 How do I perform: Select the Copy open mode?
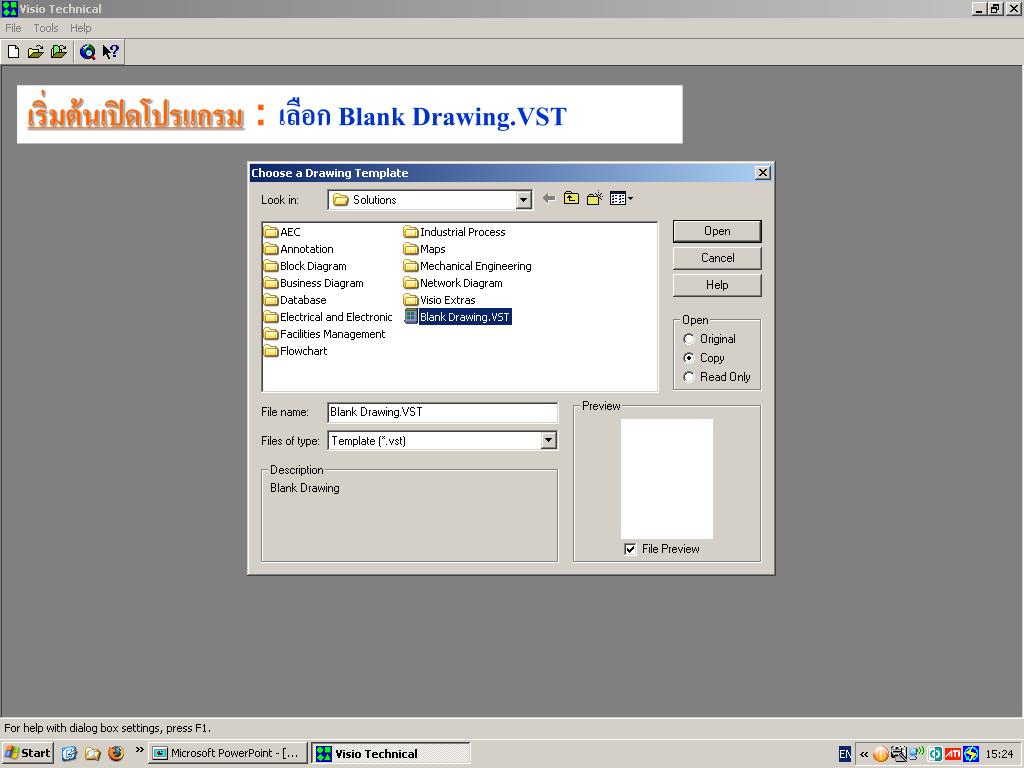688,358
